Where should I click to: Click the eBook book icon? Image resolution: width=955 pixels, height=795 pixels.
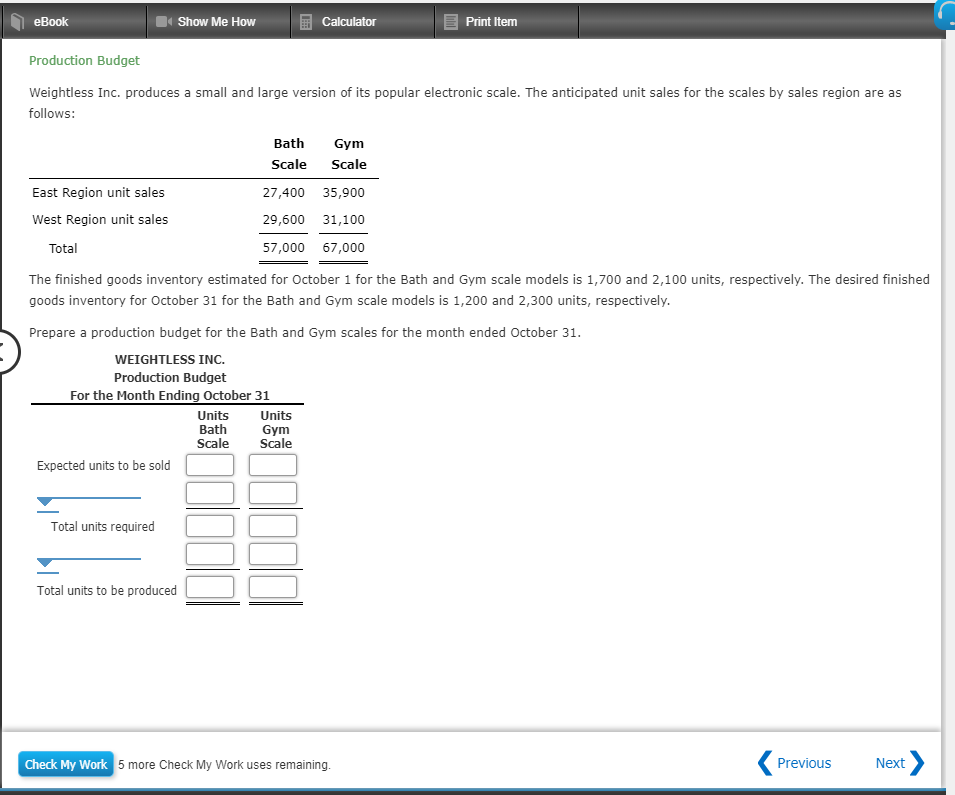coord(18,22)
